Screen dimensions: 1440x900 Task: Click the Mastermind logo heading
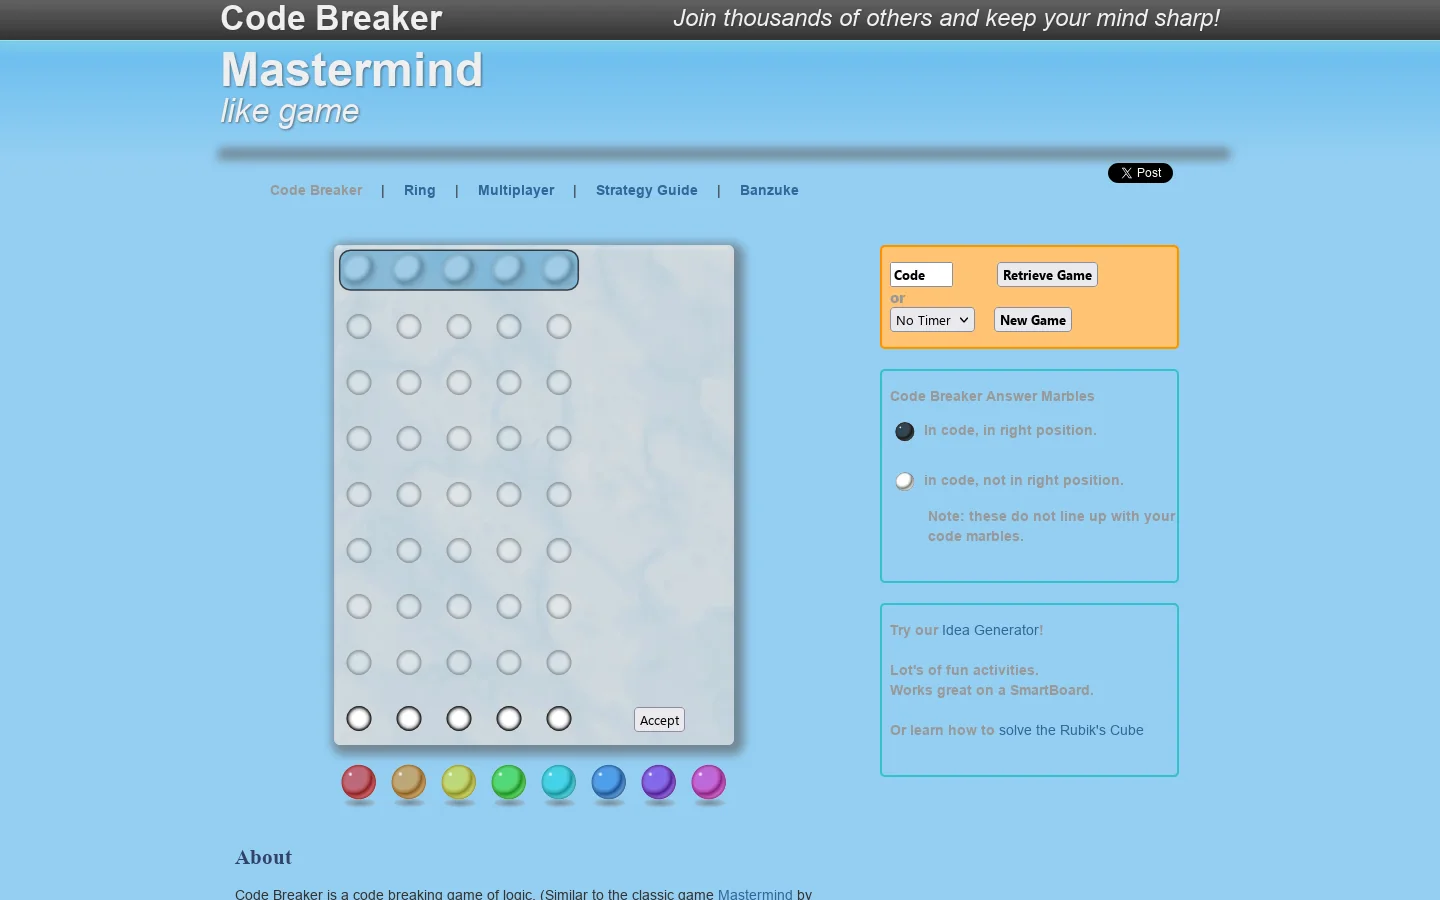352,70
